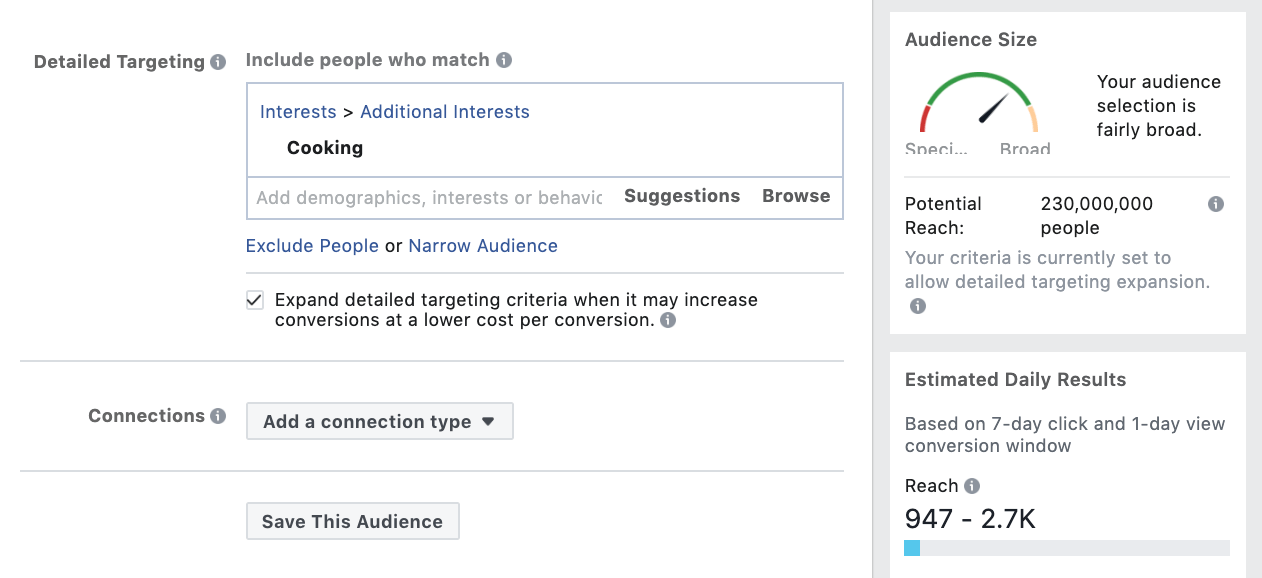
Task: Select the Suggestions option
Action: point(682,196)
